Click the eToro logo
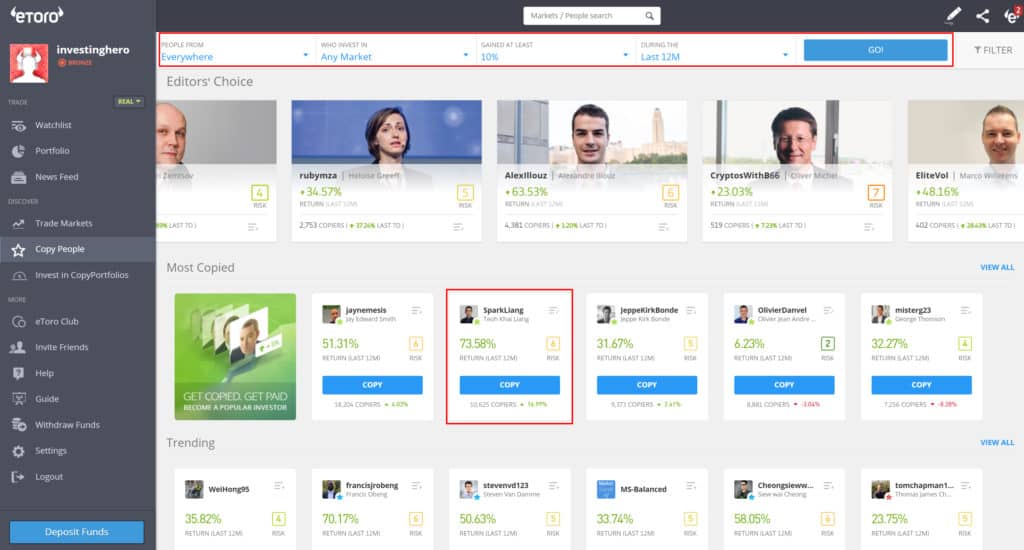The width and height of the screenshot is (1024, 550). (37, 14)
